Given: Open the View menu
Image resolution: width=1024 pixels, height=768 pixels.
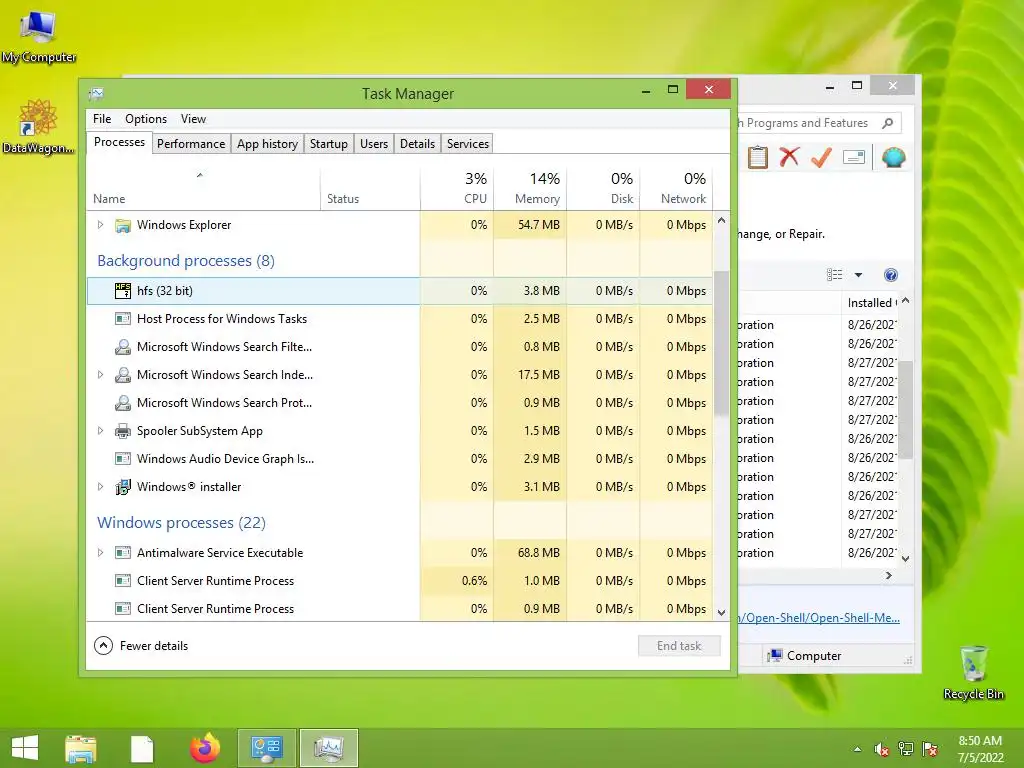Looking at the screenshot, I should coord(193,119).
